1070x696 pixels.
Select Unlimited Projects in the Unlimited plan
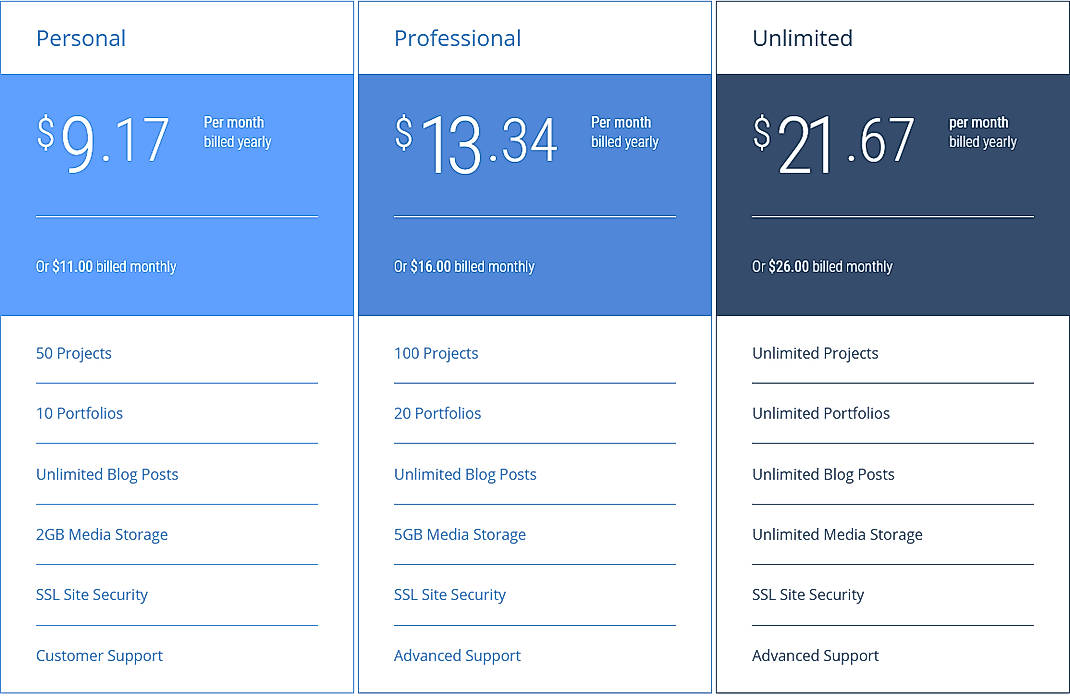point(815,353)
